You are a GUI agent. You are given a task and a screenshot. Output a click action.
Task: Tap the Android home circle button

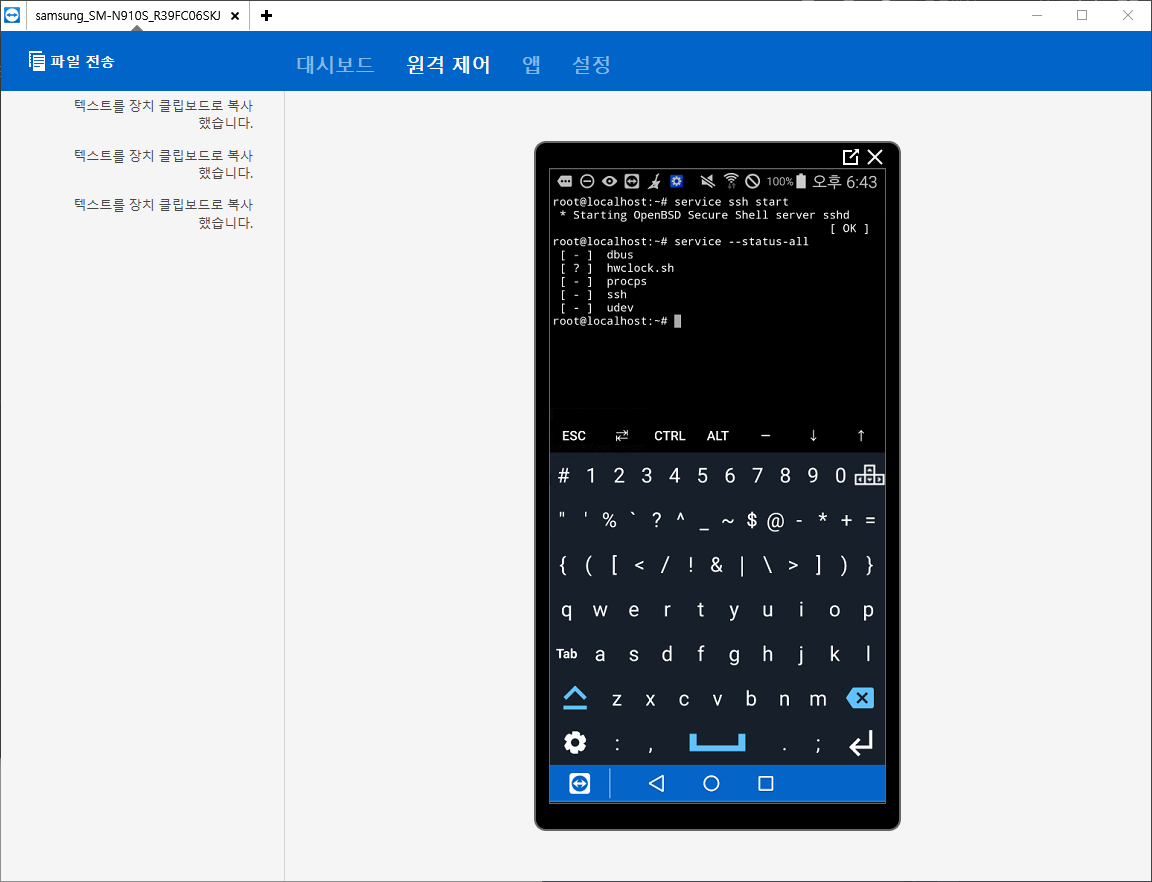tap(711, 784)
